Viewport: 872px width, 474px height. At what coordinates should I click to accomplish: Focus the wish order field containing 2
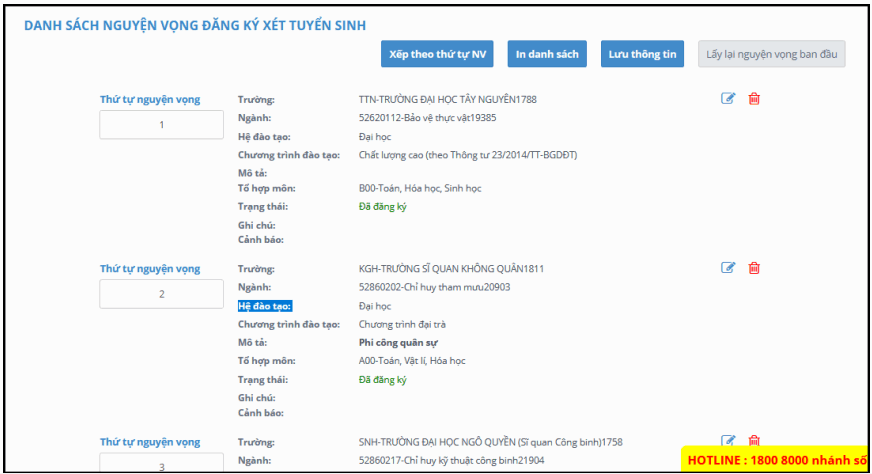tap(161, 294)
